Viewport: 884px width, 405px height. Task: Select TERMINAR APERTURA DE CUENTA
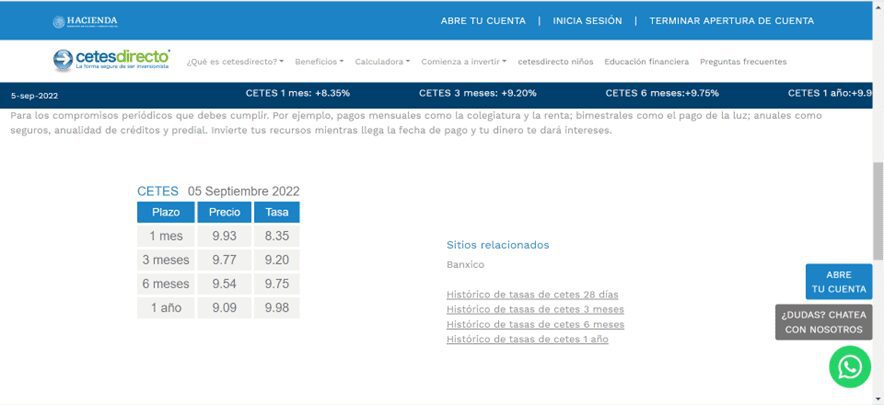pyautogui.click(x=731, y=21)
